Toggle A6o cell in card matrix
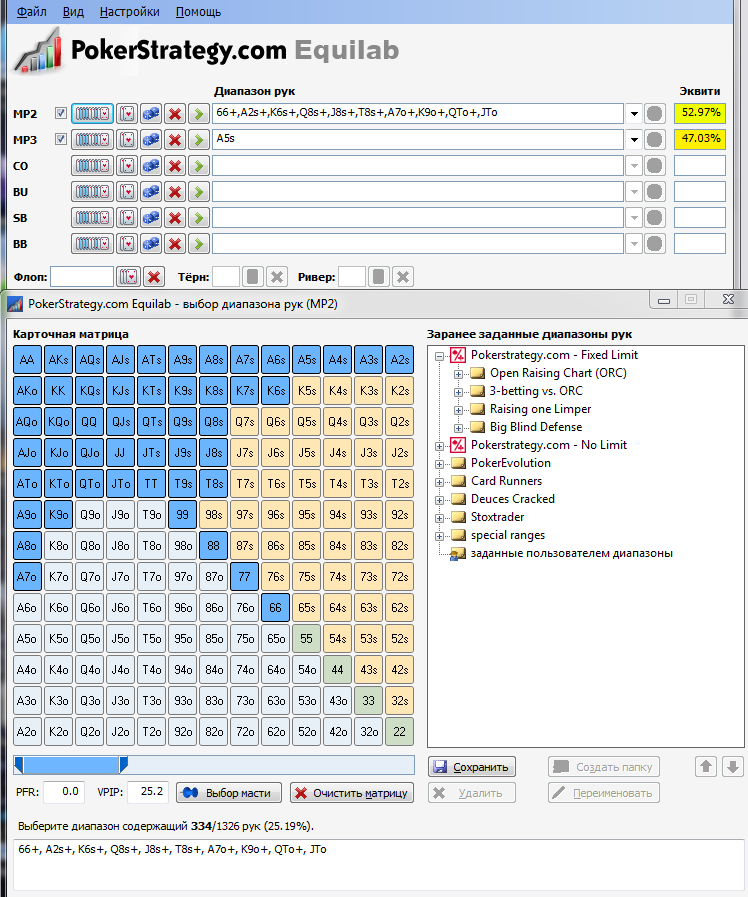The height and width of the screenshot is (897, 748). tap(27, 608)
